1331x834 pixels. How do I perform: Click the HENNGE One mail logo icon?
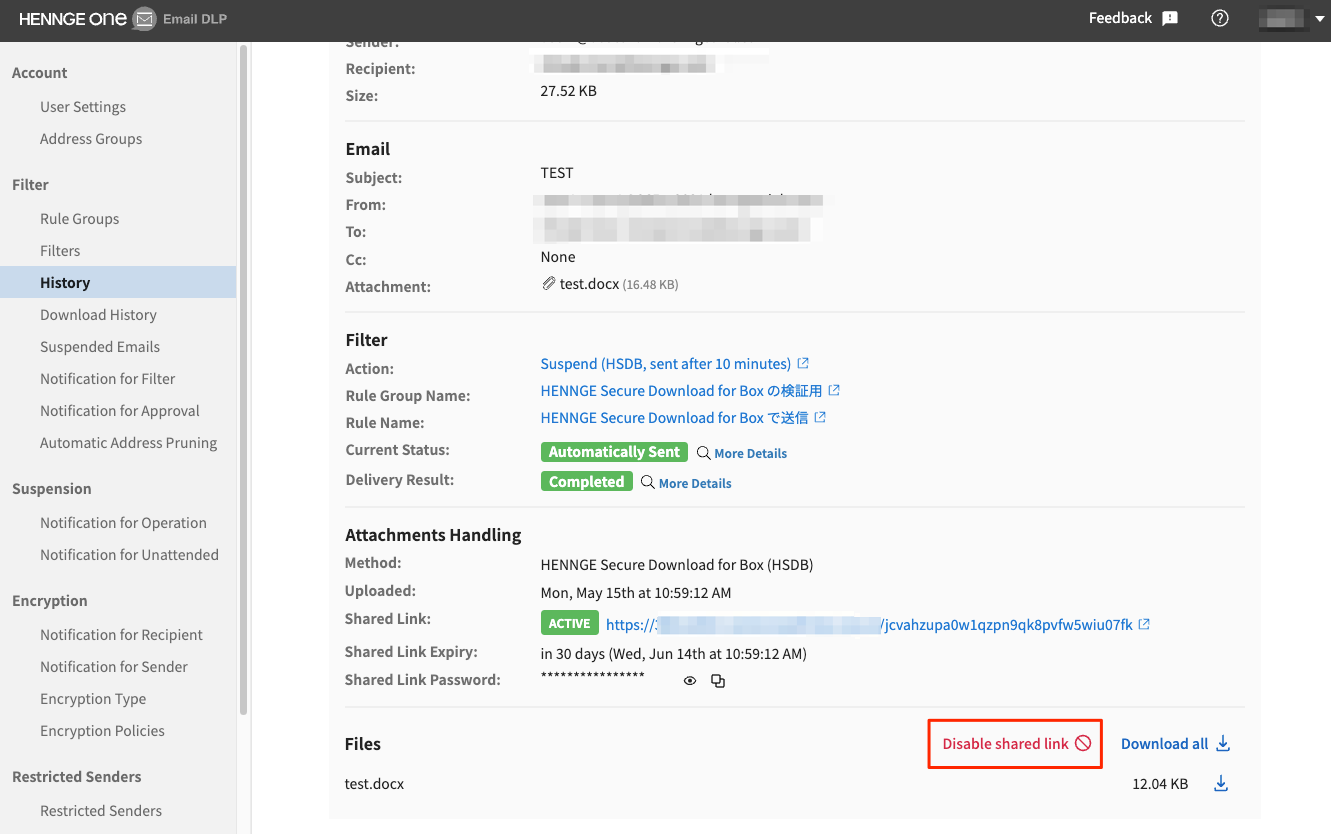[x=145, y=19]
